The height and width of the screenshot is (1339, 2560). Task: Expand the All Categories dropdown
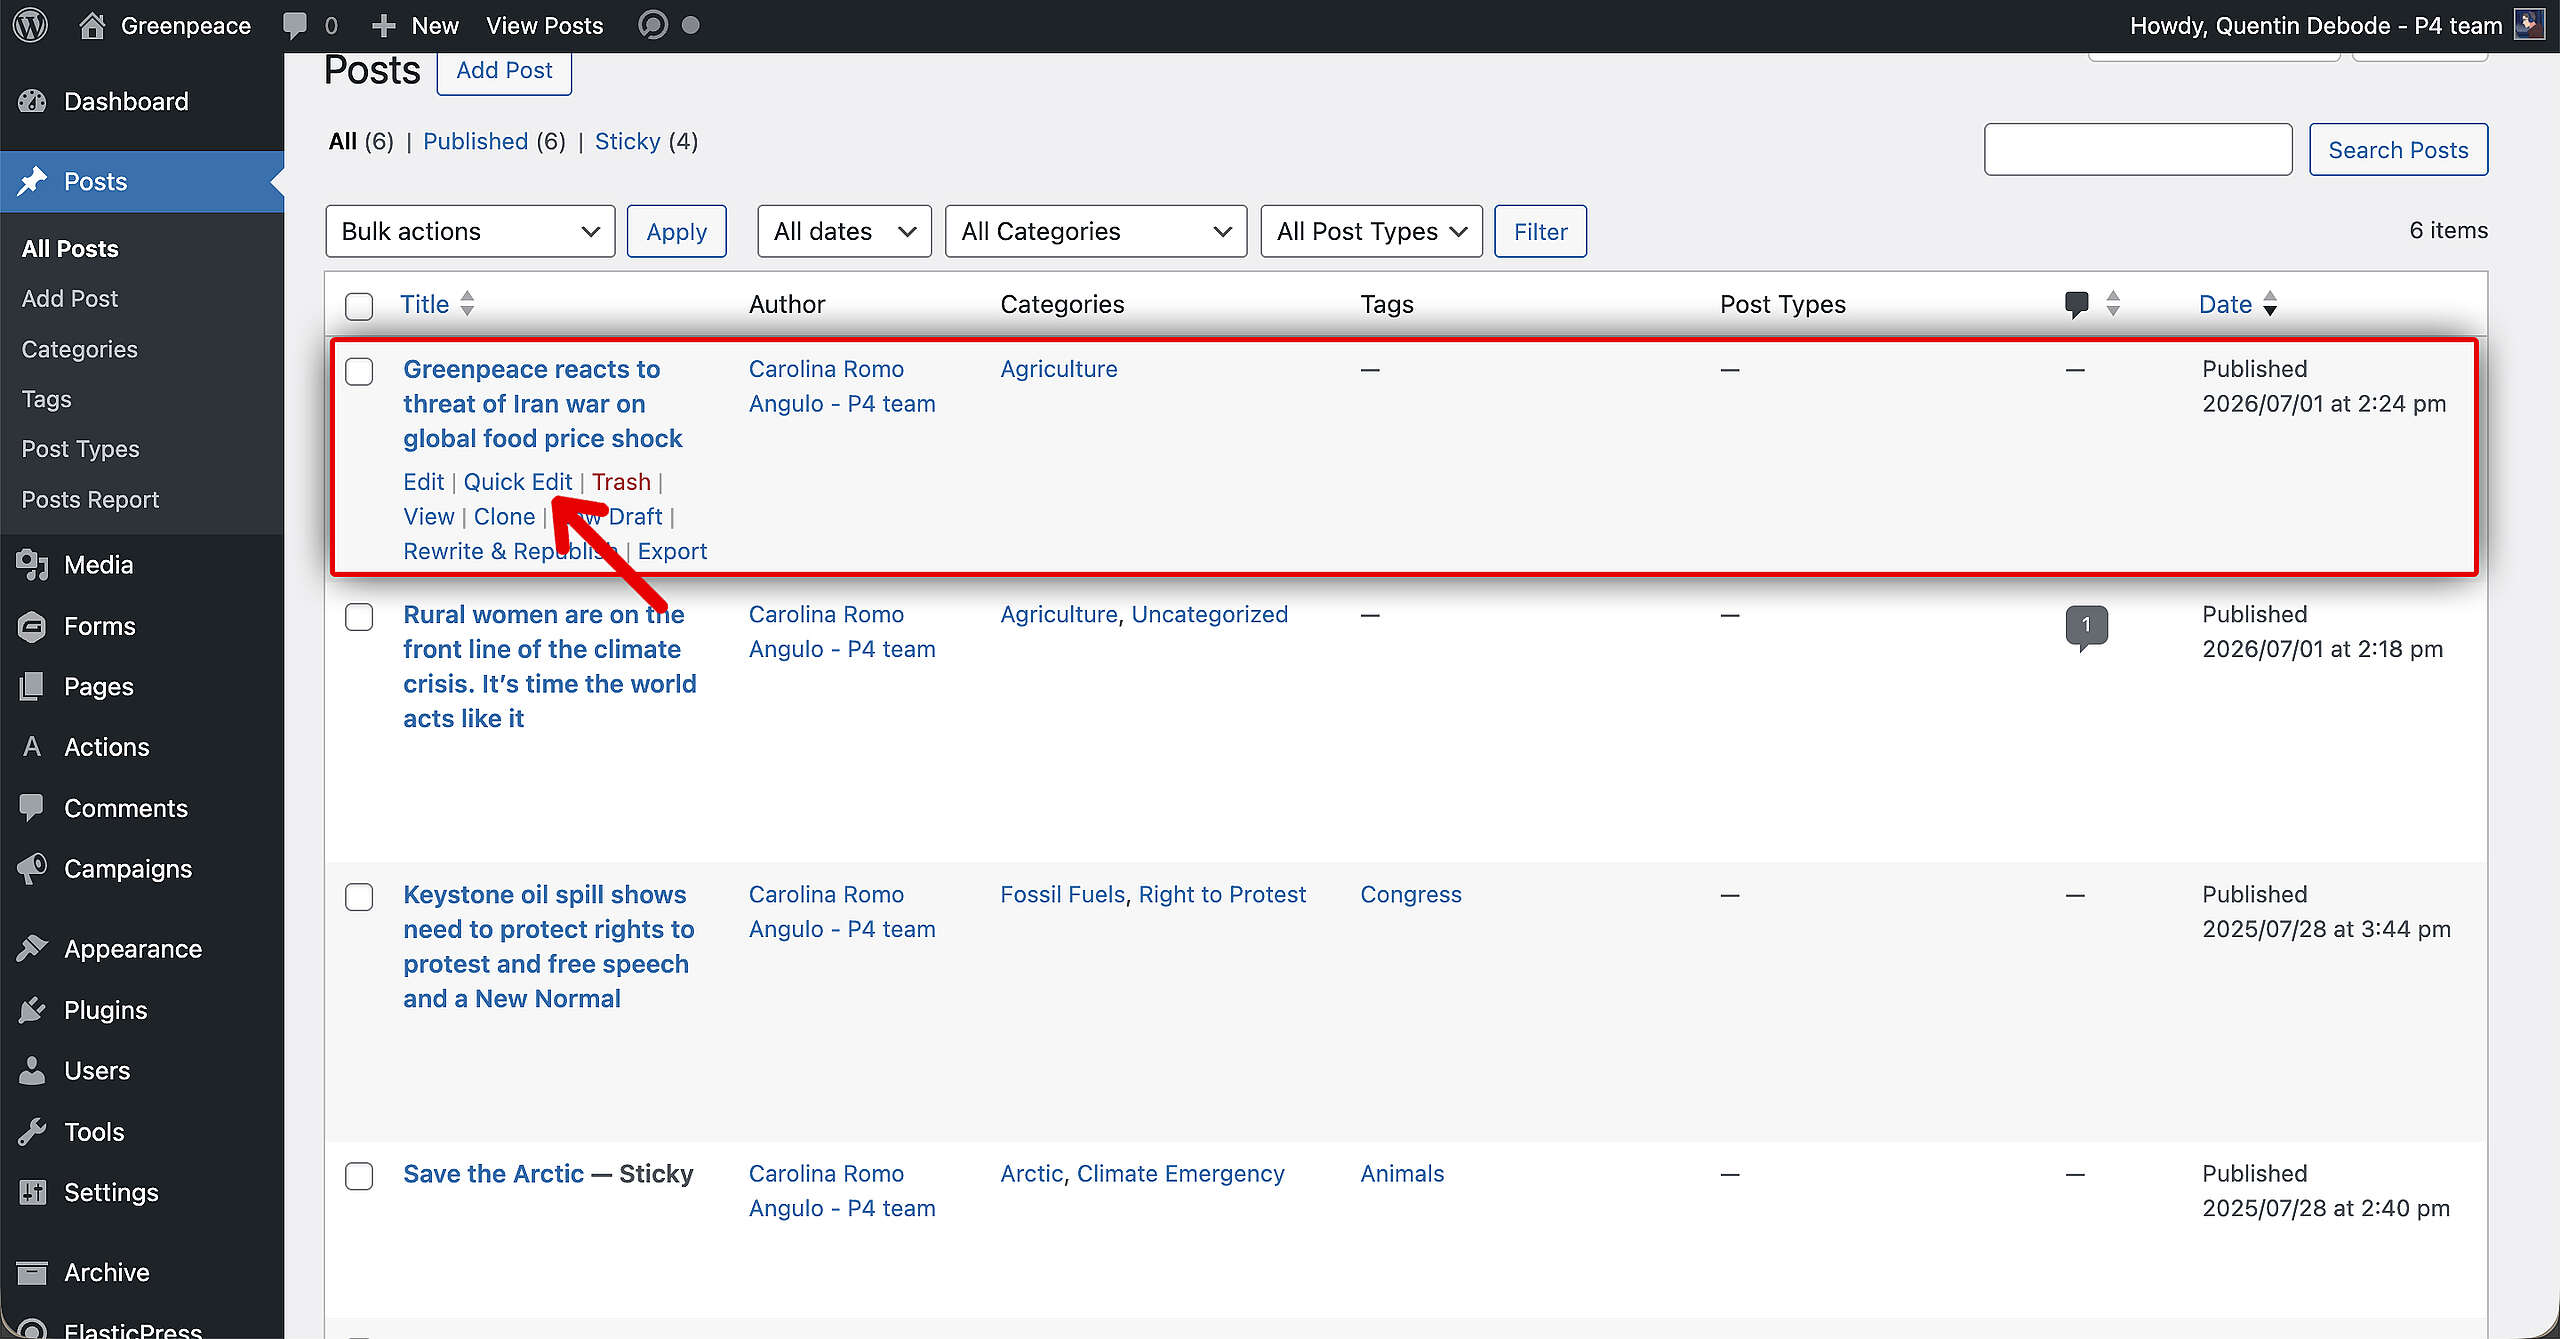[x=1096, y=231]
